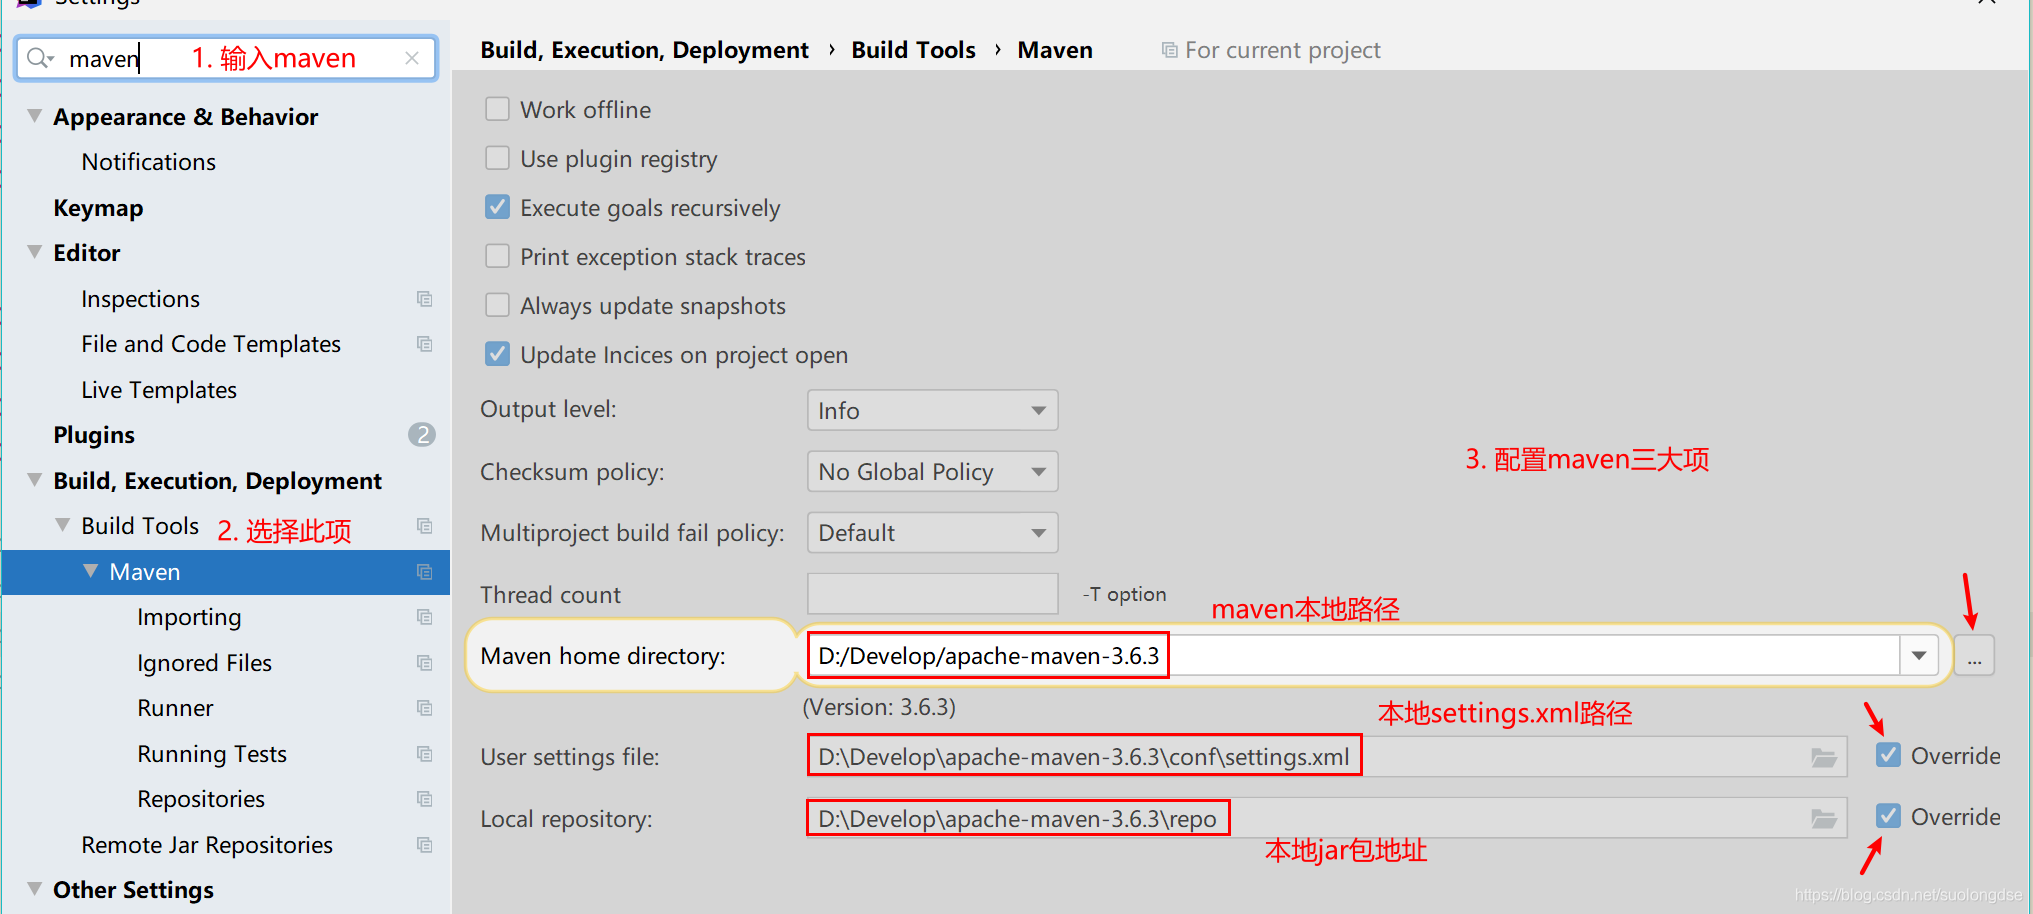Click project-level icon next to Build Tools

tap(424, 526)
